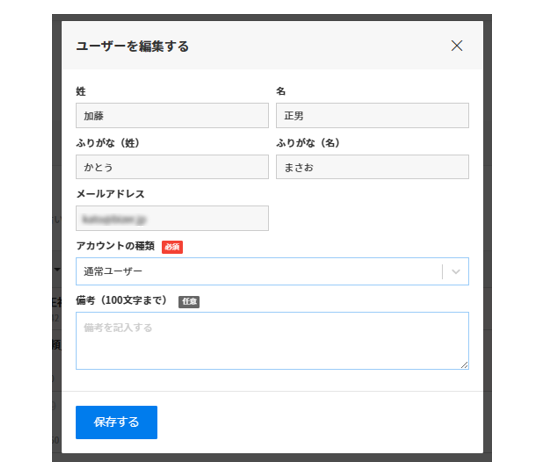Click the resize grip of the 備考 textarea
Image resolution: width=546 pixels, height=473 pixels.
[x=464, y=365]
